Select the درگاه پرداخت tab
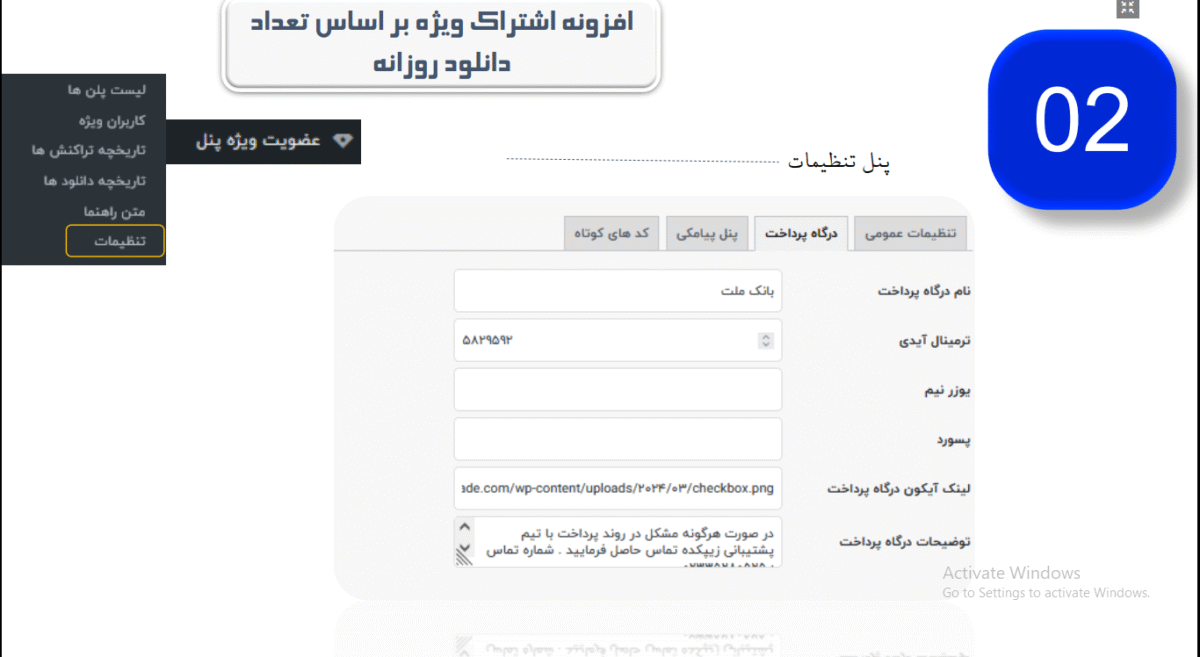Screen dimensions: 1200x657 click(801, 233)
